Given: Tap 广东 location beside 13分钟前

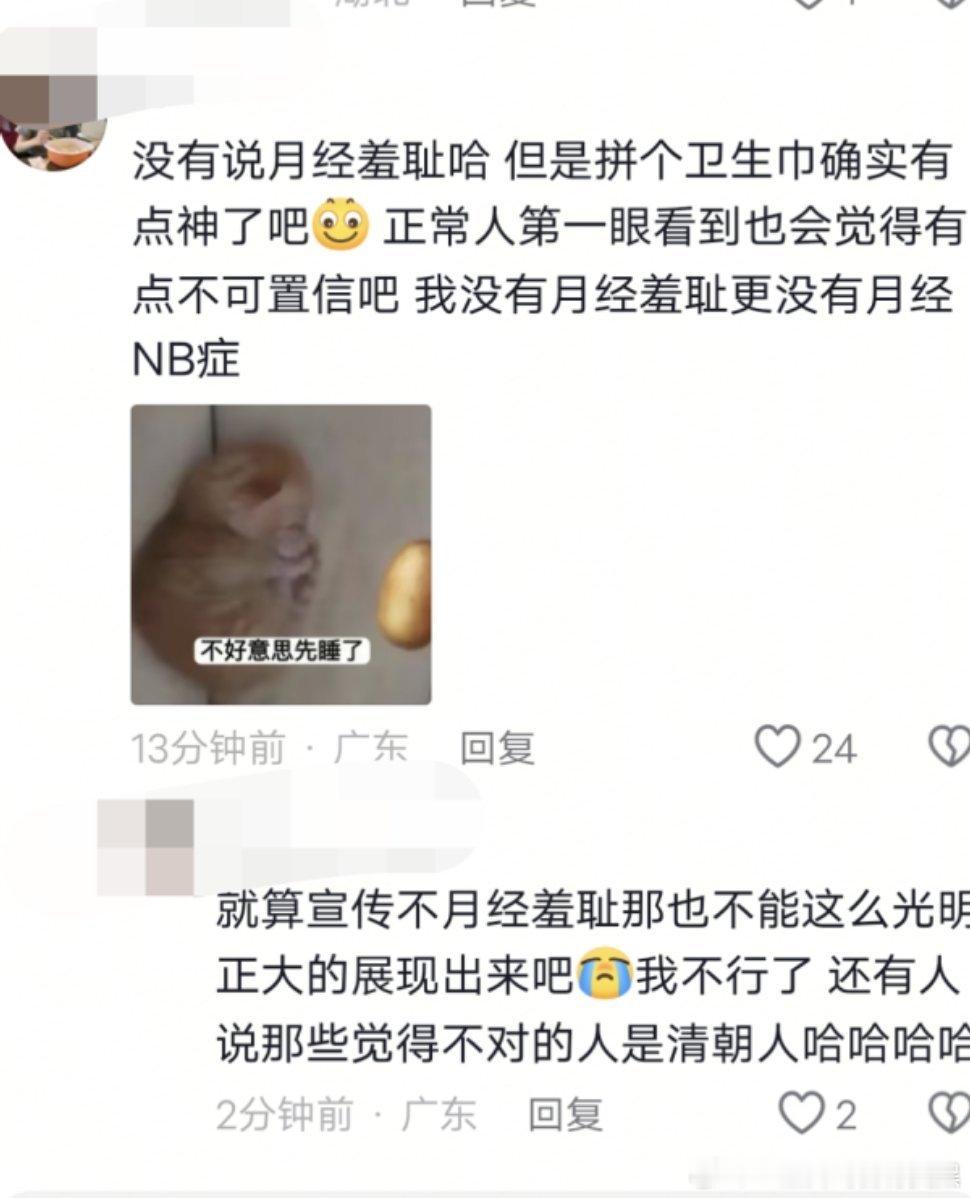Looking at the screenshot, I should point(370,748).
